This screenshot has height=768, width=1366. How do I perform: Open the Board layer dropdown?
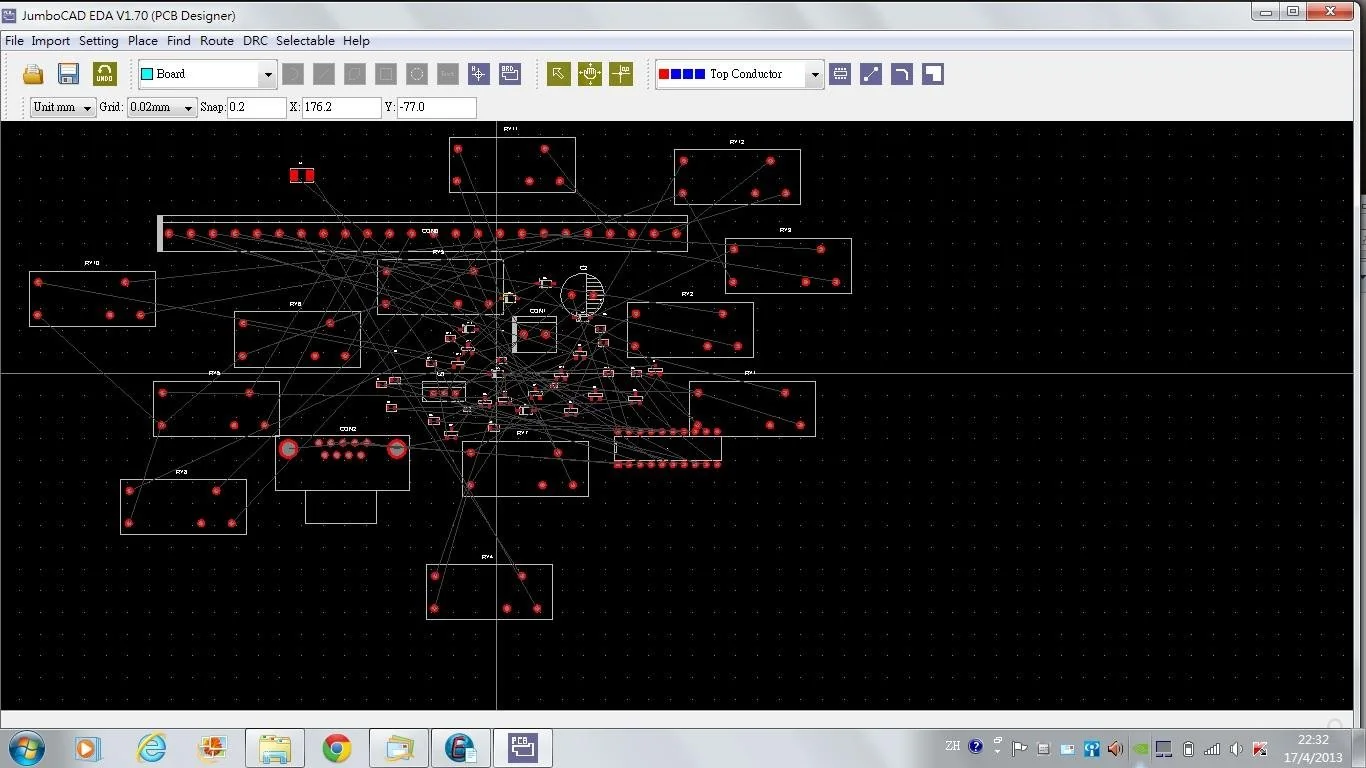coord(267,73)
